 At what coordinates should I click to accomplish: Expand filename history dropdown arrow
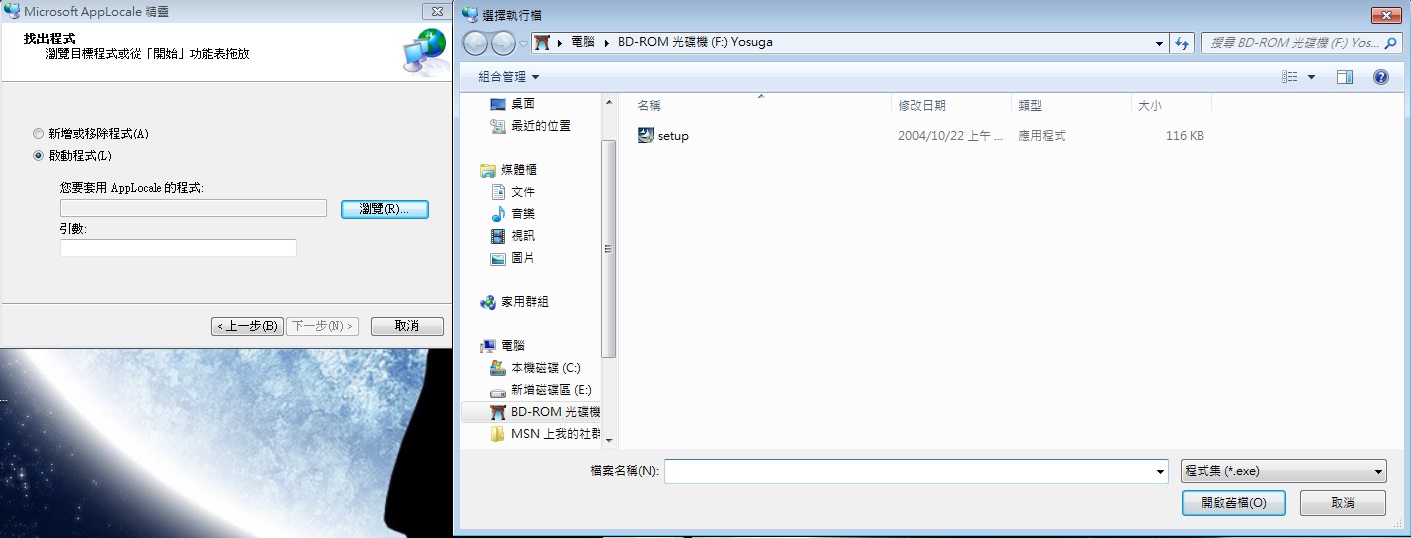click(1160, 471)
